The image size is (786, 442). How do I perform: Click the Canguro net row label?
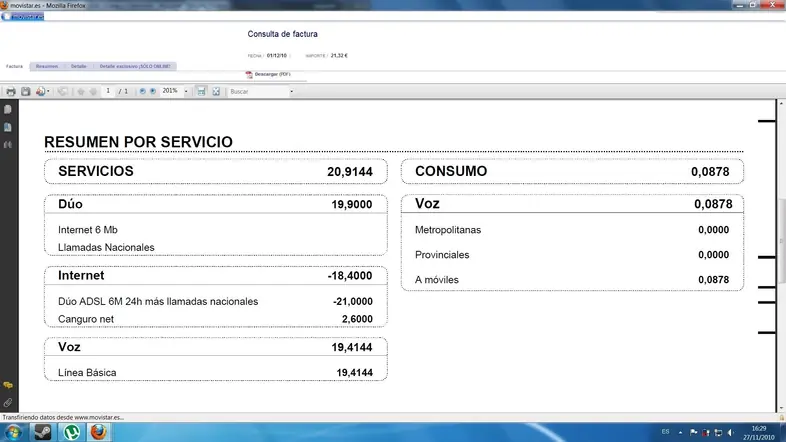(x=86, y=319)
